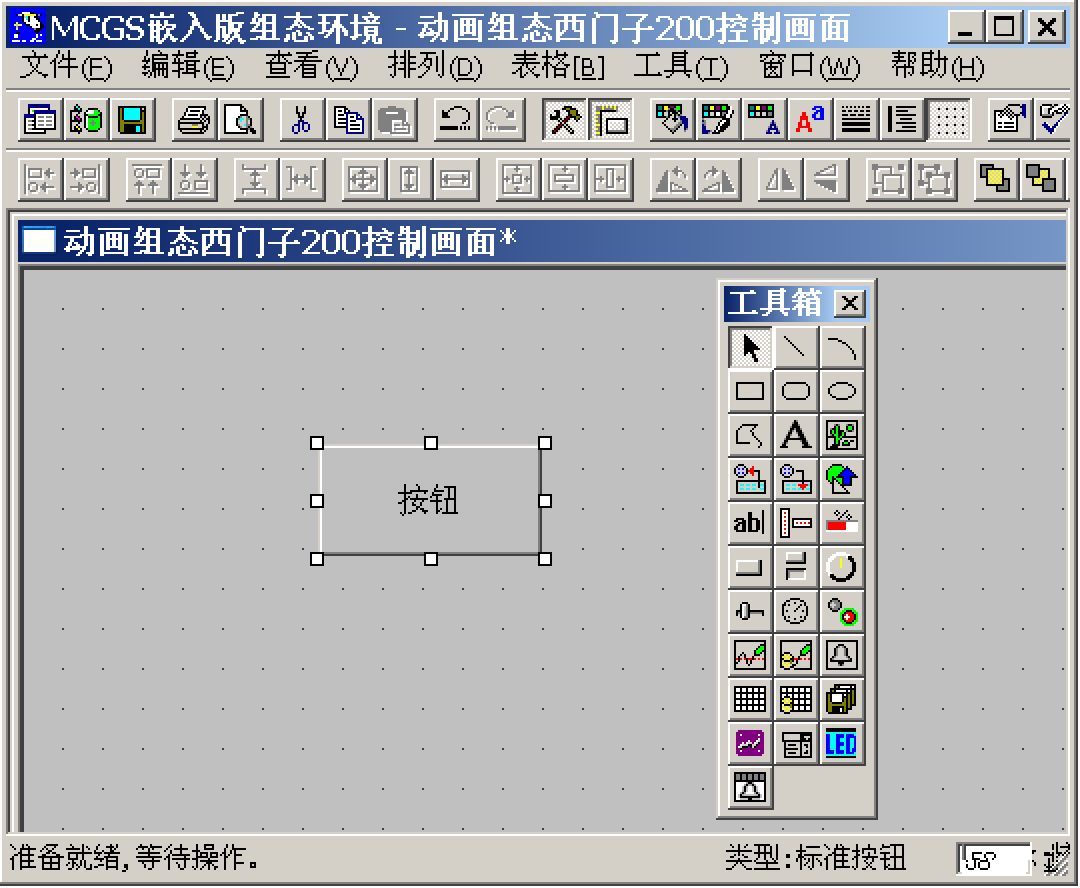Click the coordinate field in status bar

tap(995, 859)
